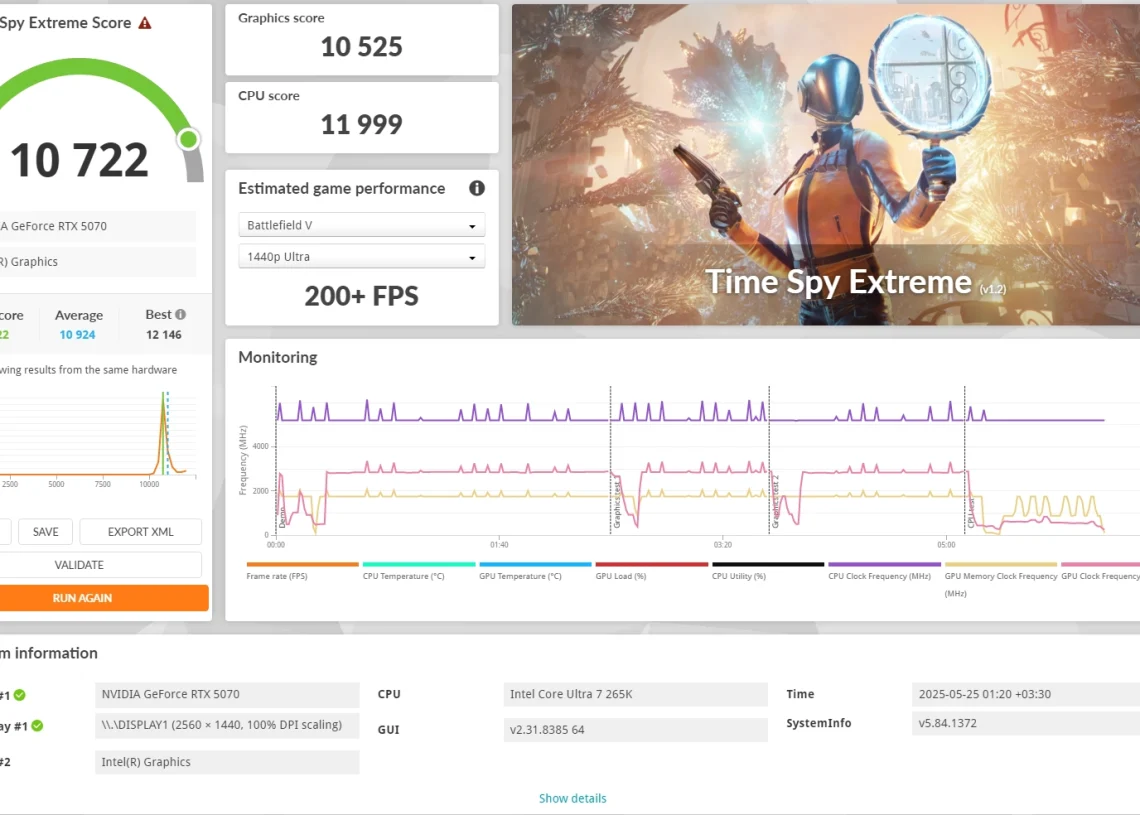Click the Best score 12 146

click(x=164, y=334)
